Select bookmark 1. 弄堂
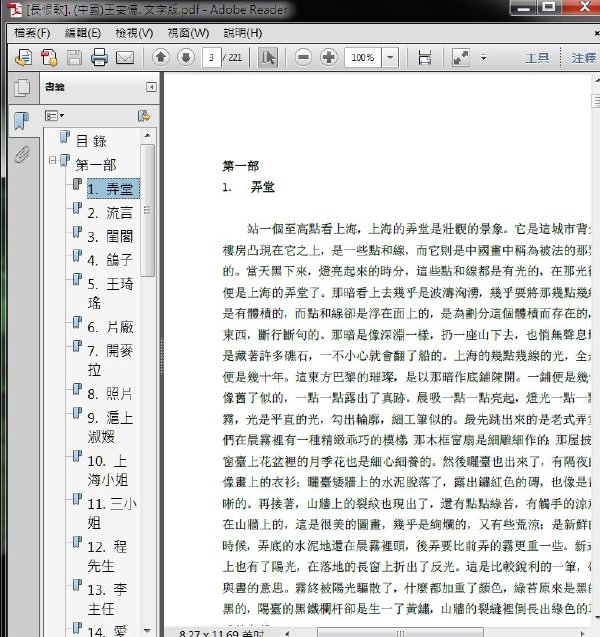 (x=113, y=189)
